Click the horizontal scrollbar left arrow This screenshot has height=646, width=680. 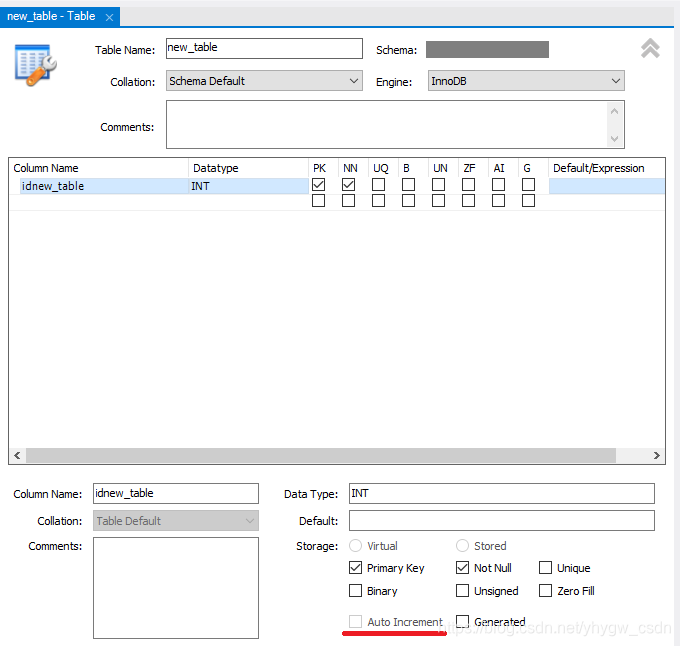pyautogui.click(x=17, y=455)
